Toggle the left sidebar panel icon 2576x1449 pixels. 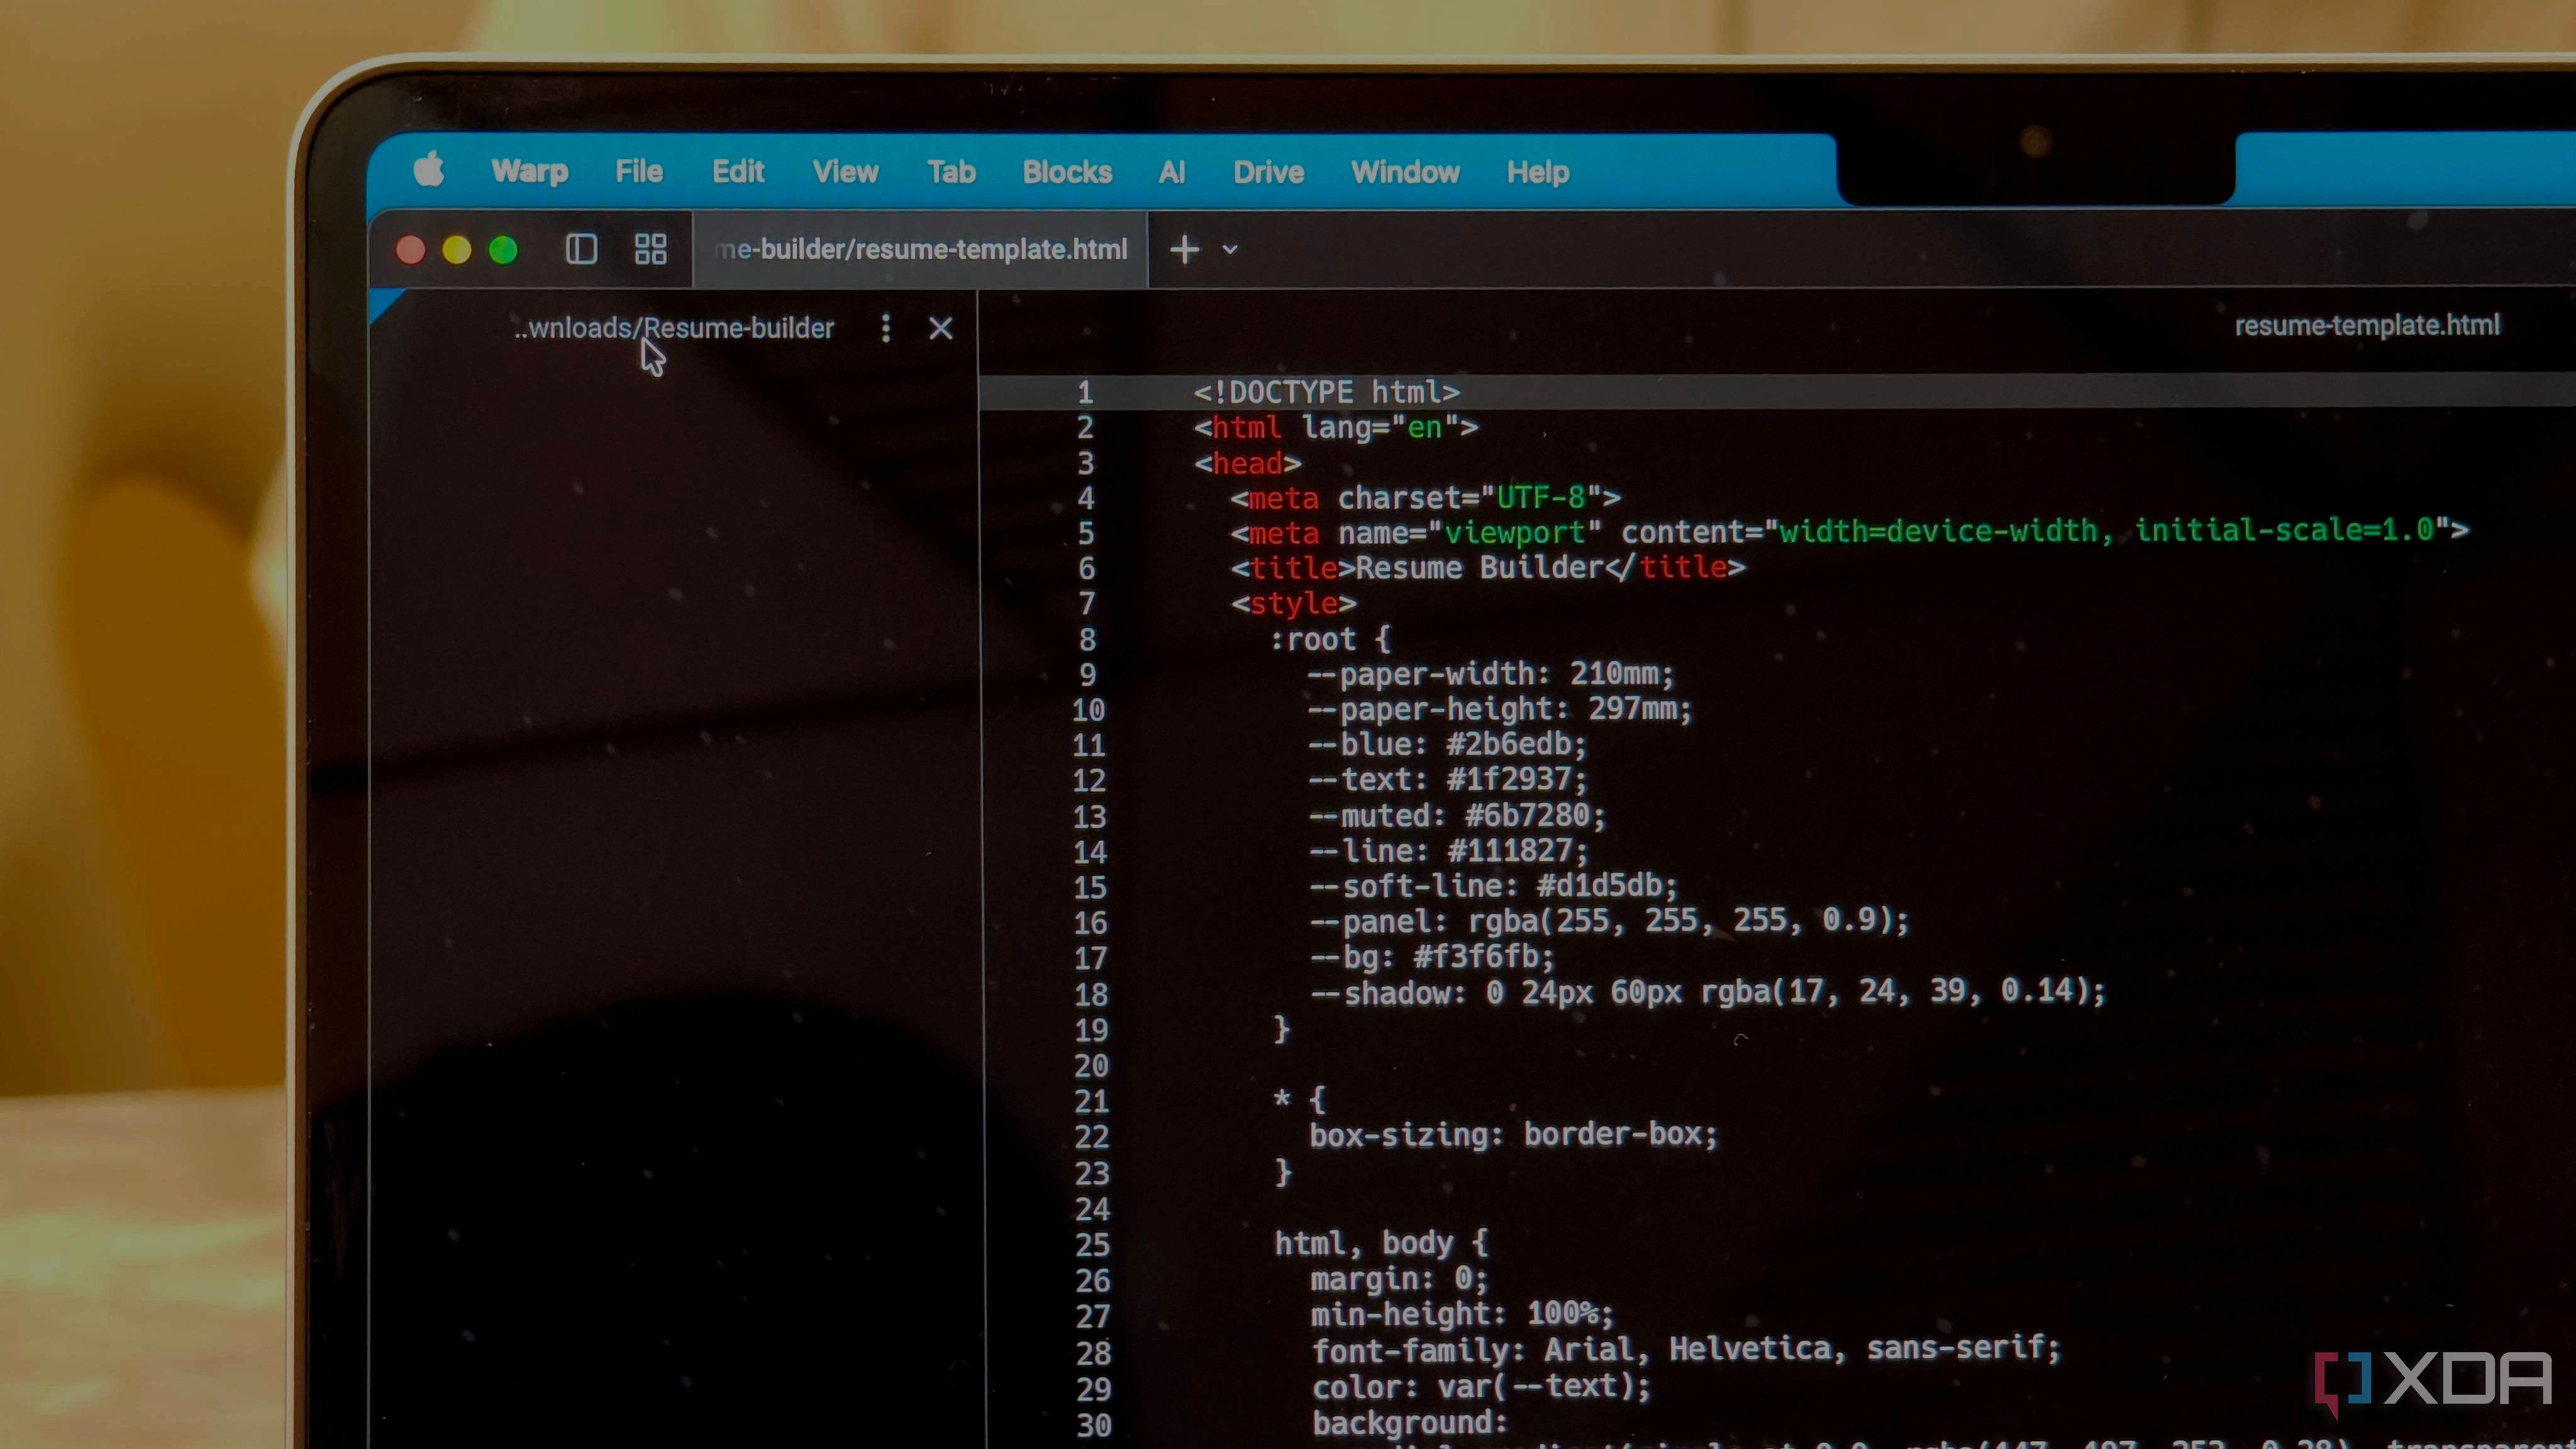(x=581, y=249)
